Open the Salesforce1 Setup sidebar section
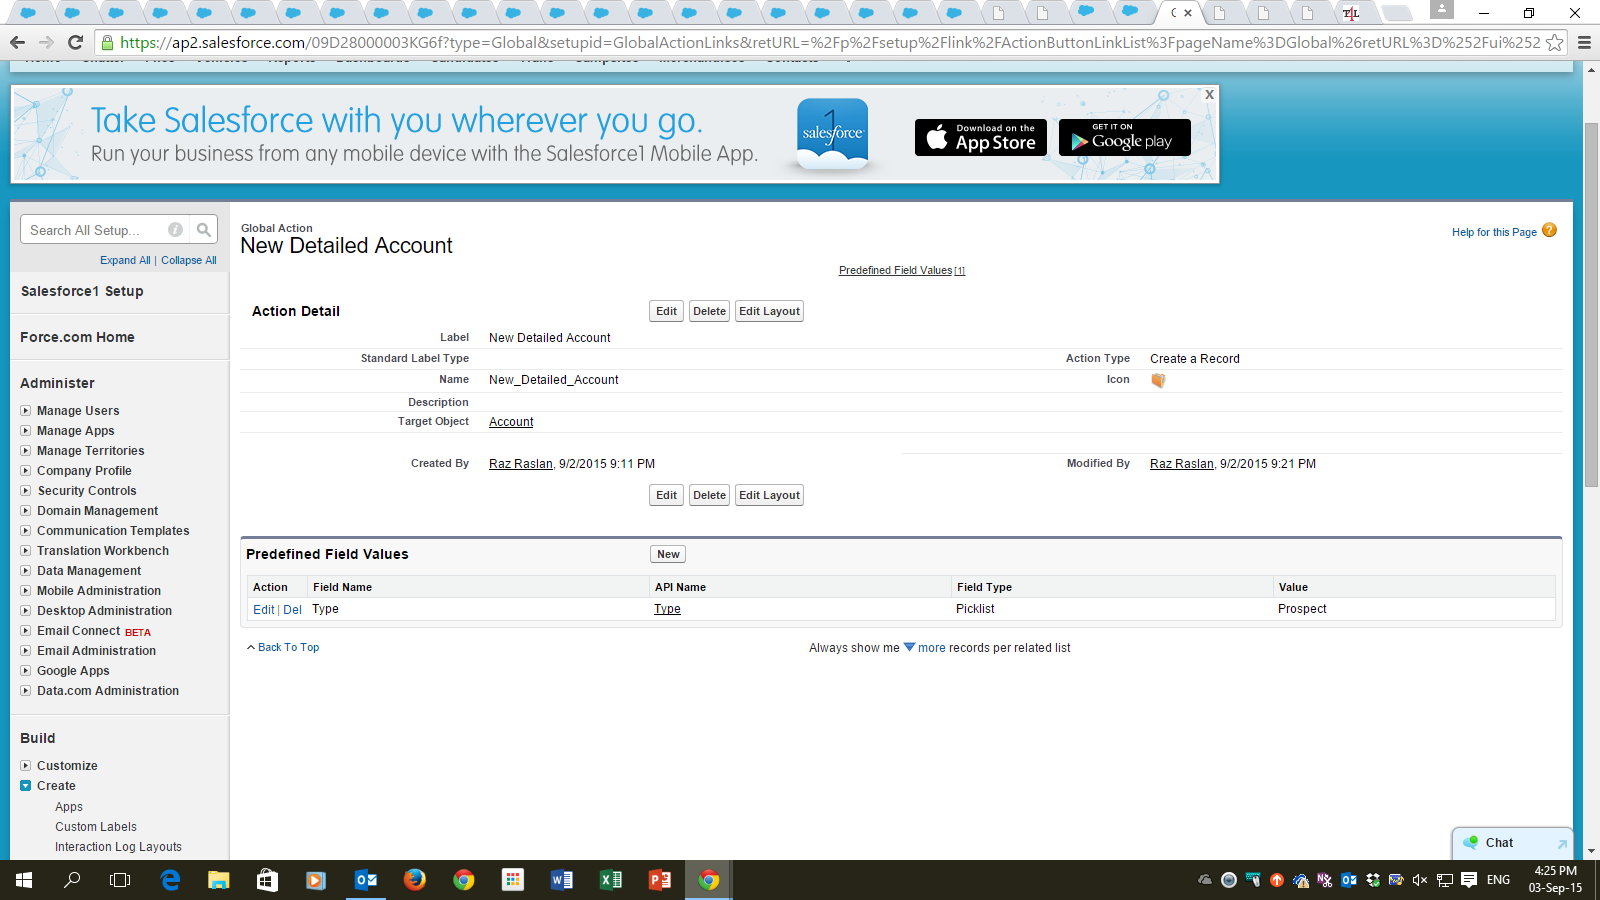 pyautogui.click(x=82, y=291)
